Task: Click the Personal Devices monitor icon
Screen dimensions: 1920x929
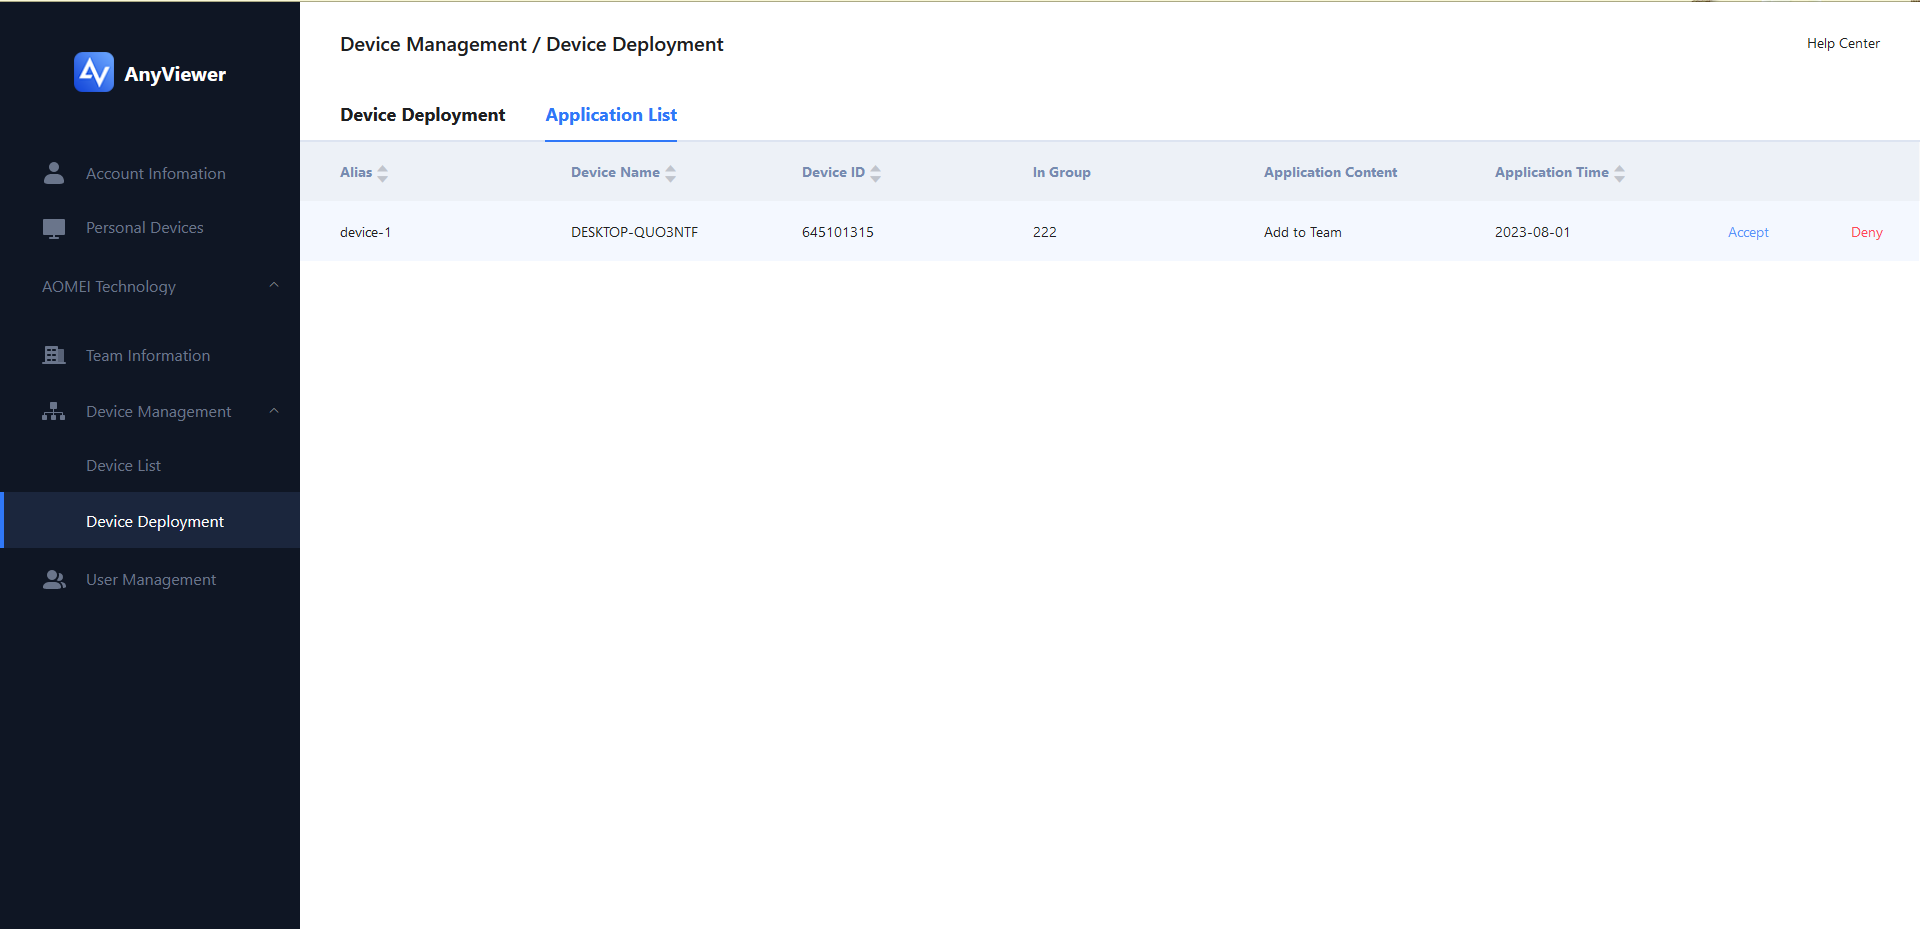Action: pyautogui.click(x=54, y=228)
